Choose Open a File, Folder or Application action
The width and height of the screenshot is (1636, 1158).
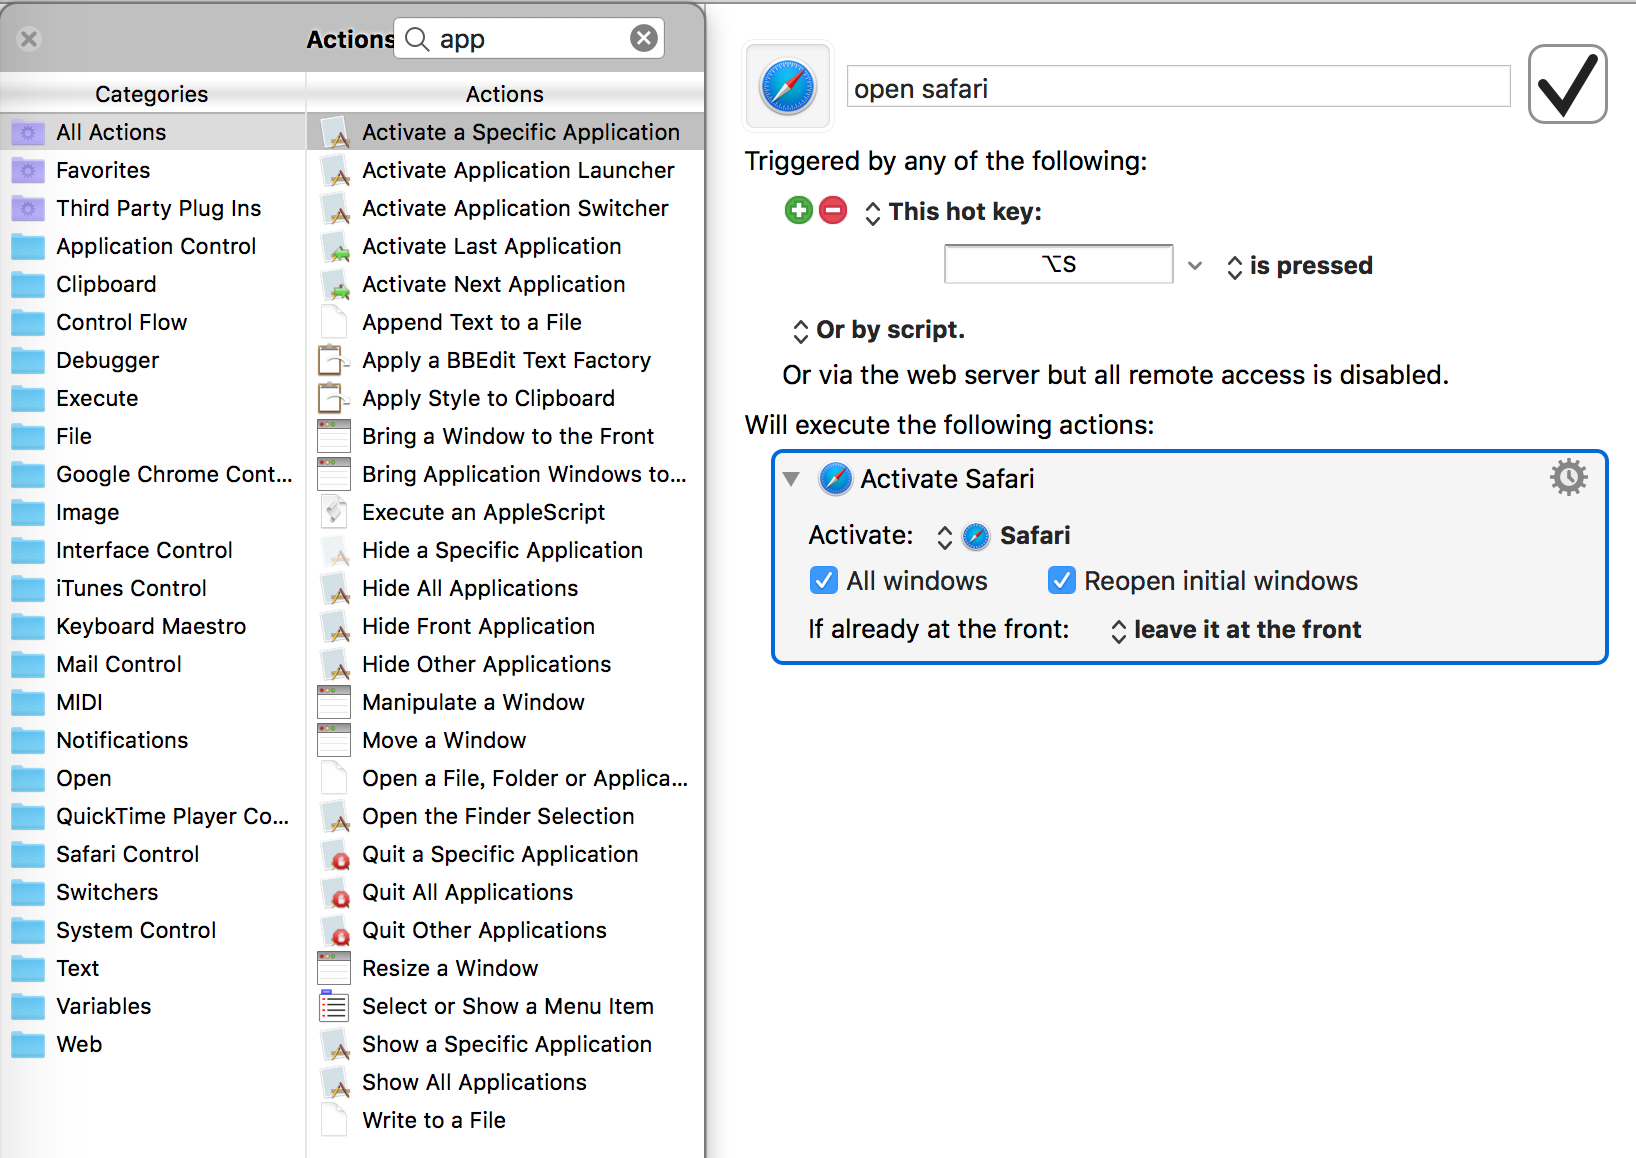pos(505,778)
